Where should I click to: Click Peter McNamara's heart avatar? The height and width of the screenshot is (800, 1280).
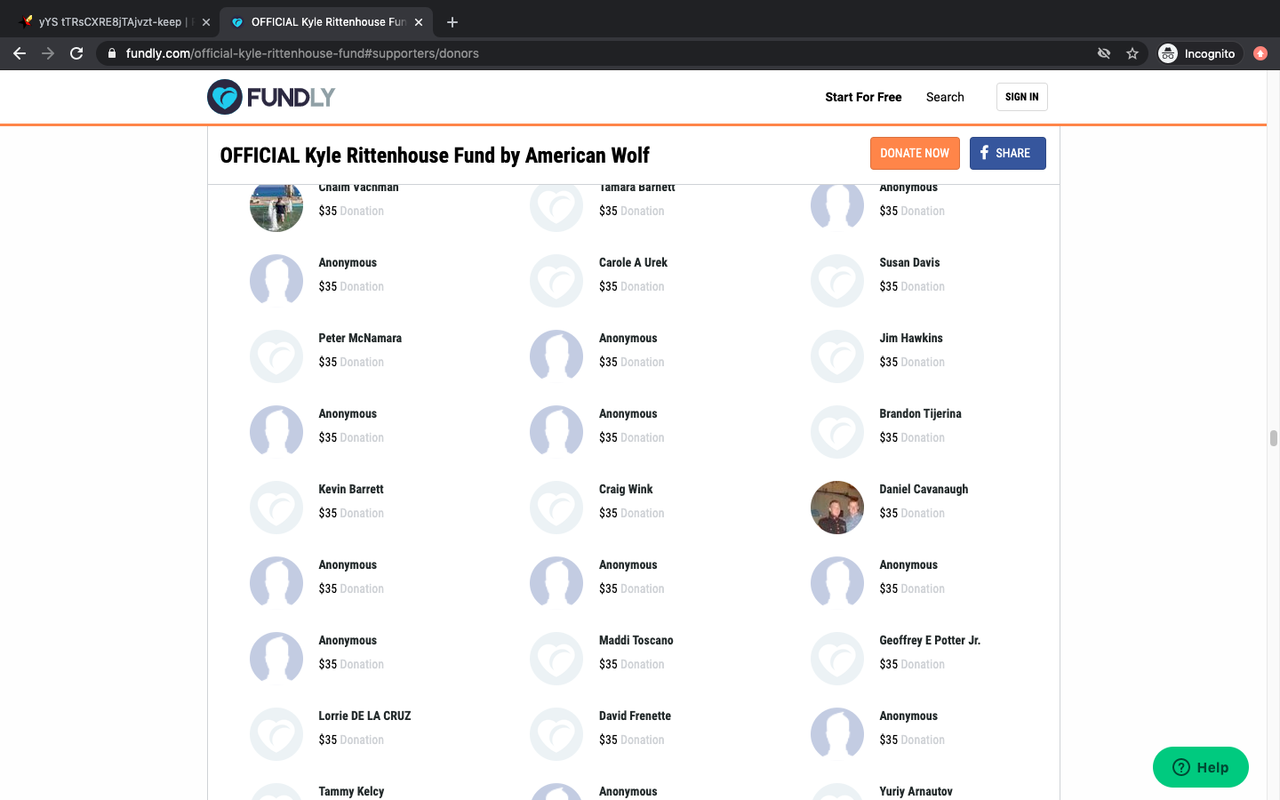click(276, 356)
